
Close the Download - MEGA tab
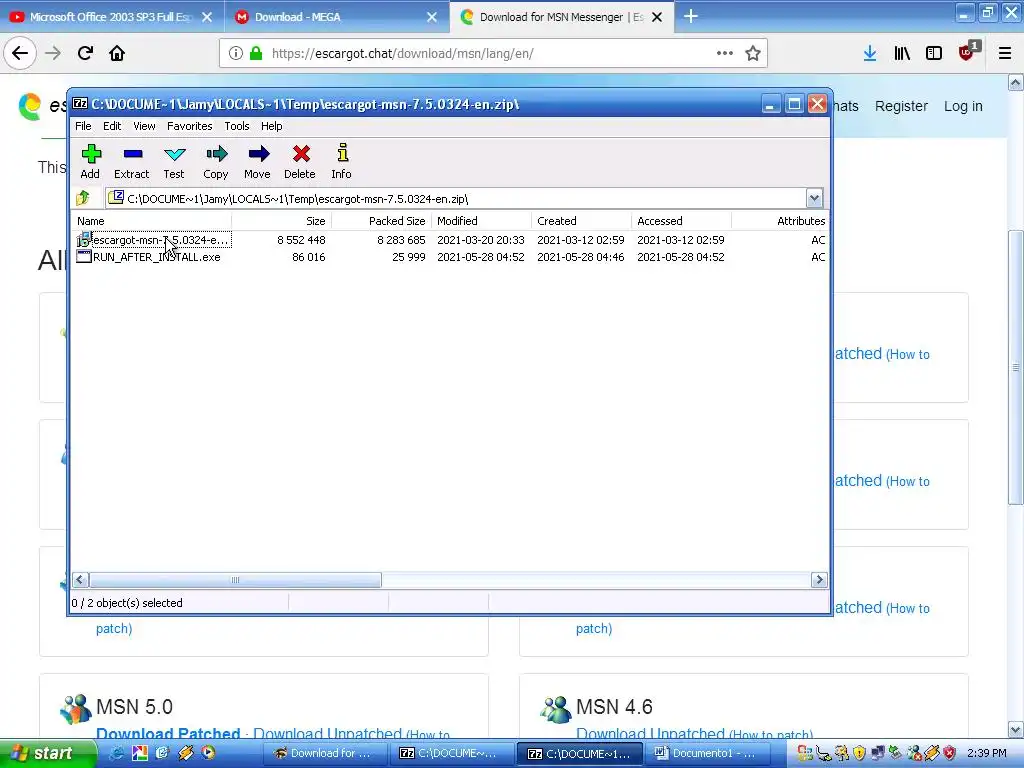click(x=432, y=17)
